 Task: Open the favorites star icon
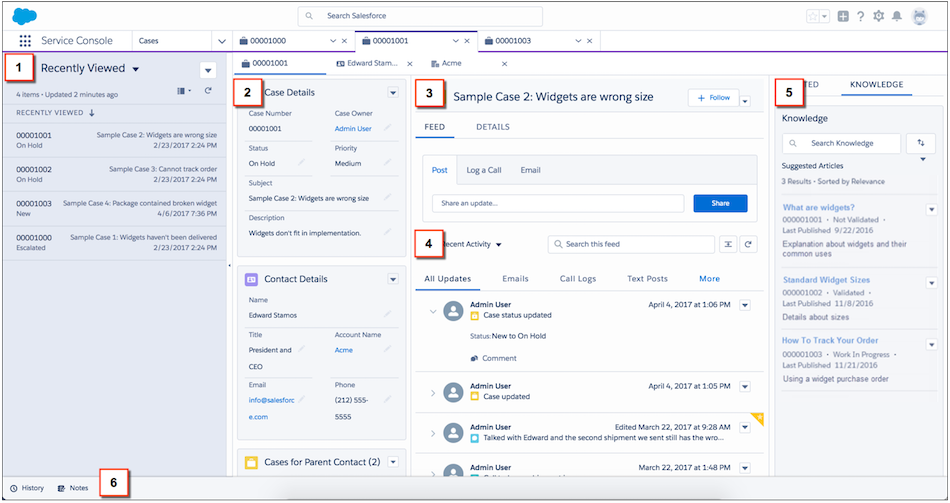click(812, 16)
